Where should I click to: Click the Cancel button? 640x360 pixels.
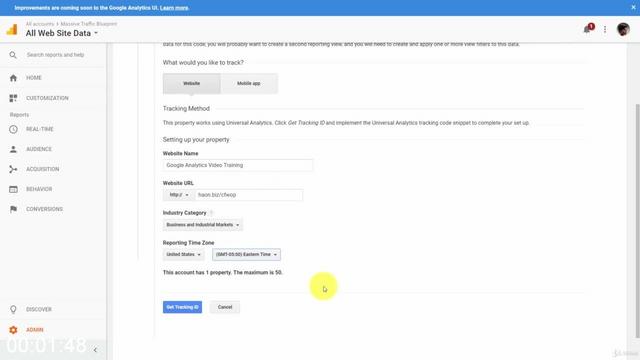click(x=225, y=307)
